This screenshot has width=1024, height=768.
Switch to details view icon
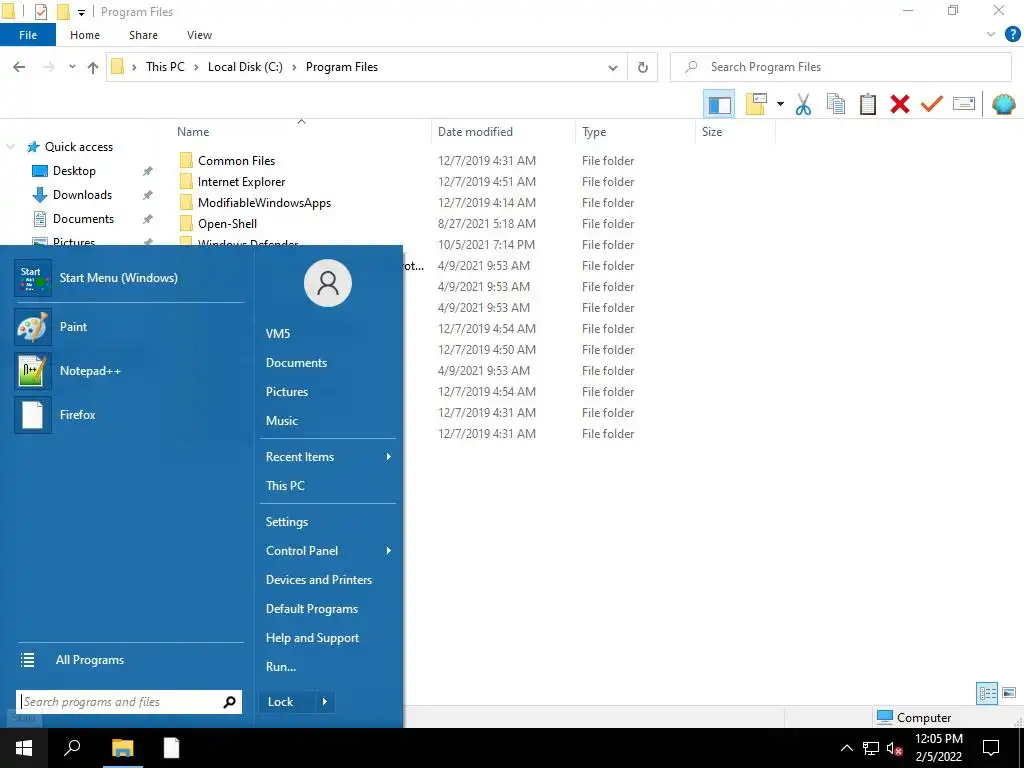(987, 693)
